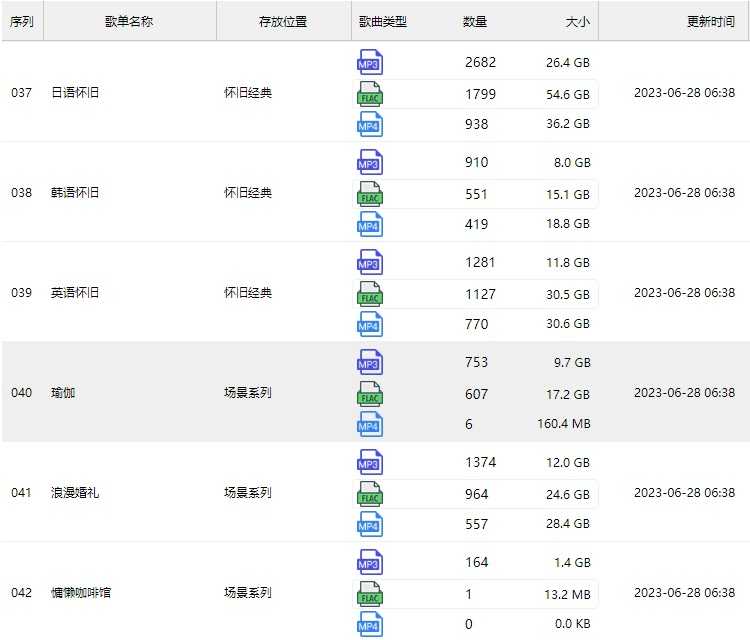Open MP4 icon of 英语怀旧
The height and width of the screenshot is (640, 750).
point(370,324)
